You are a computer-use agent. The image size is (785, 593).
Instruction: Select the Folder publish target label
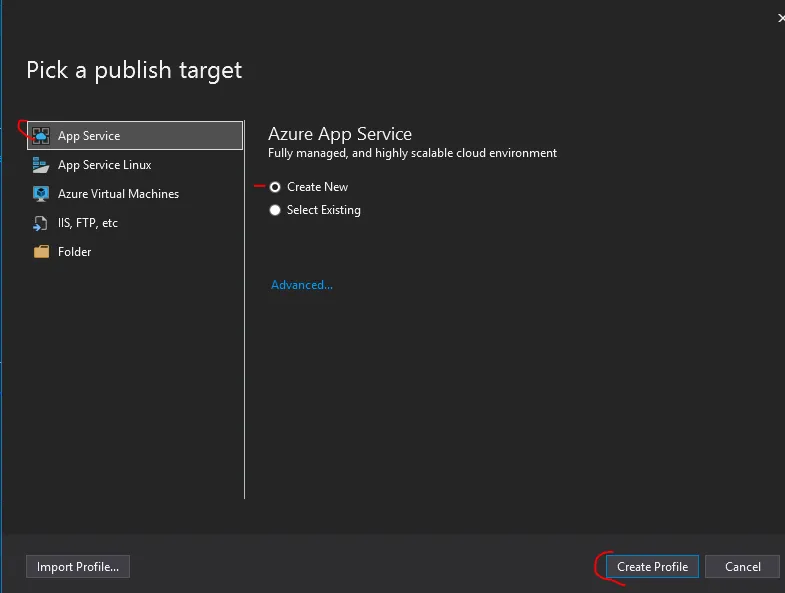coord(75,252)
